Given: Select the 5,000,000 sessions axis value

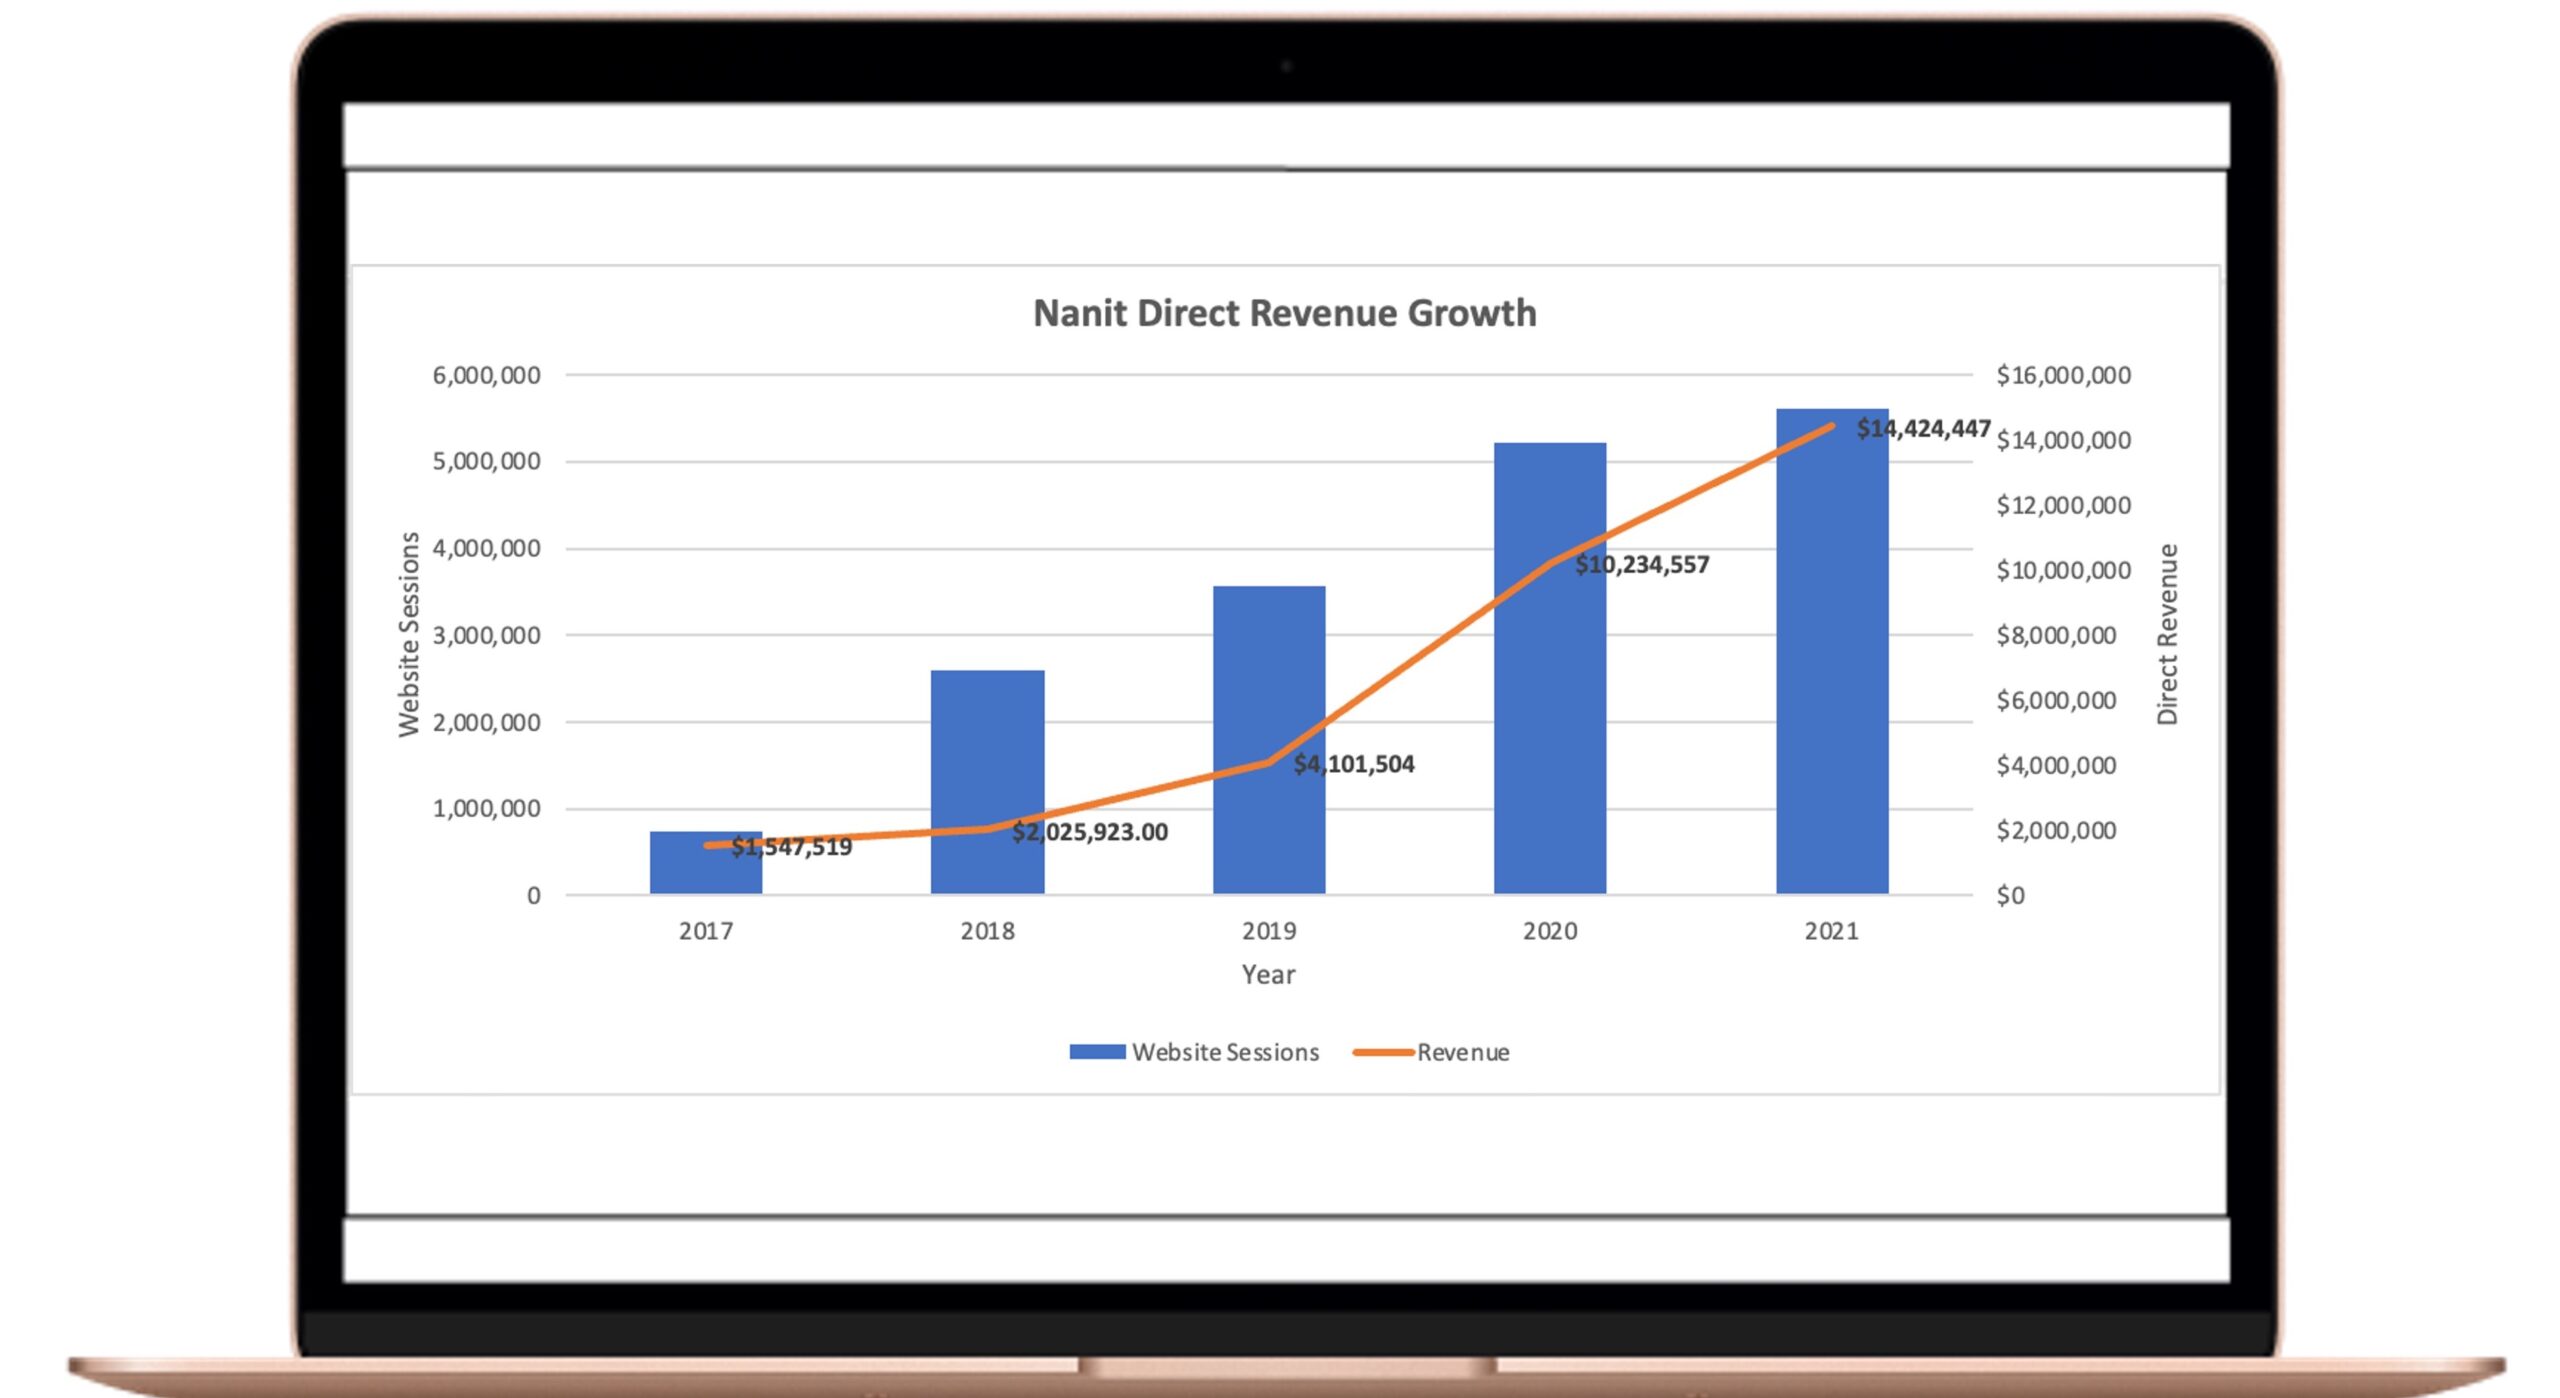Looking at the screenshot, I should click(486, 462).
